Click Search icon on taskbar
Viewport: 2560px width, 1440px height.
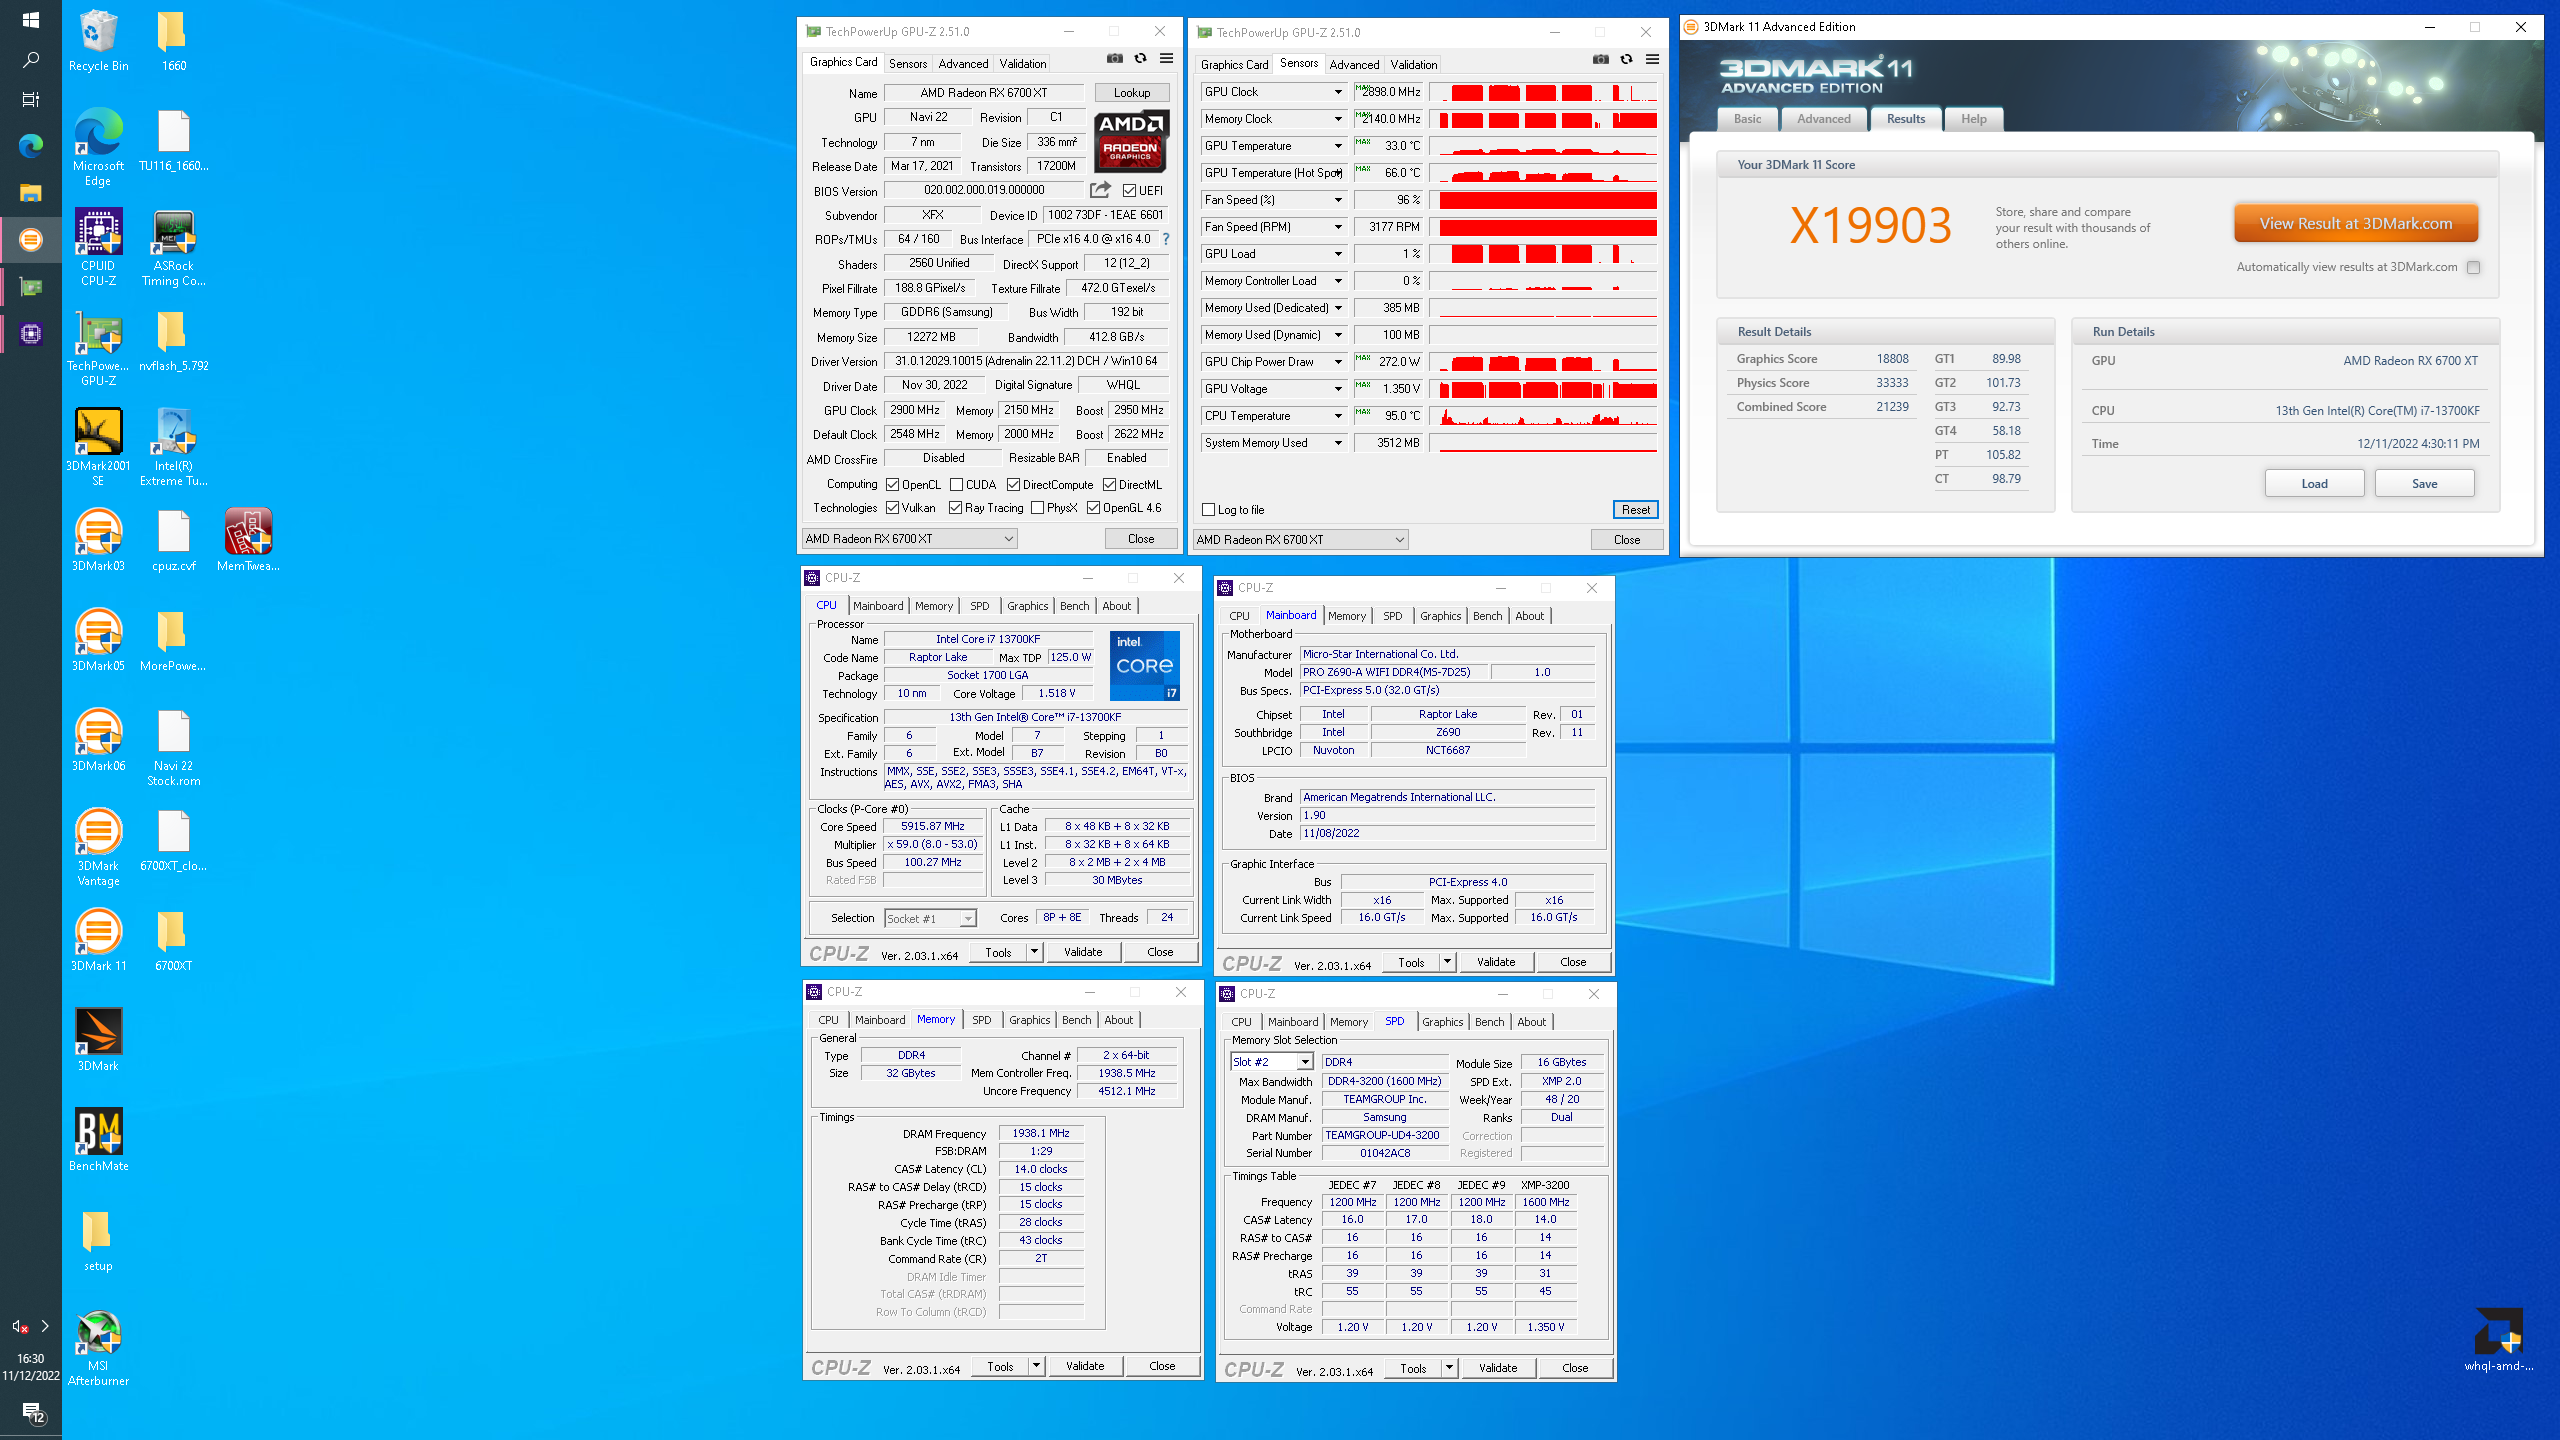(x=30, y=60)
